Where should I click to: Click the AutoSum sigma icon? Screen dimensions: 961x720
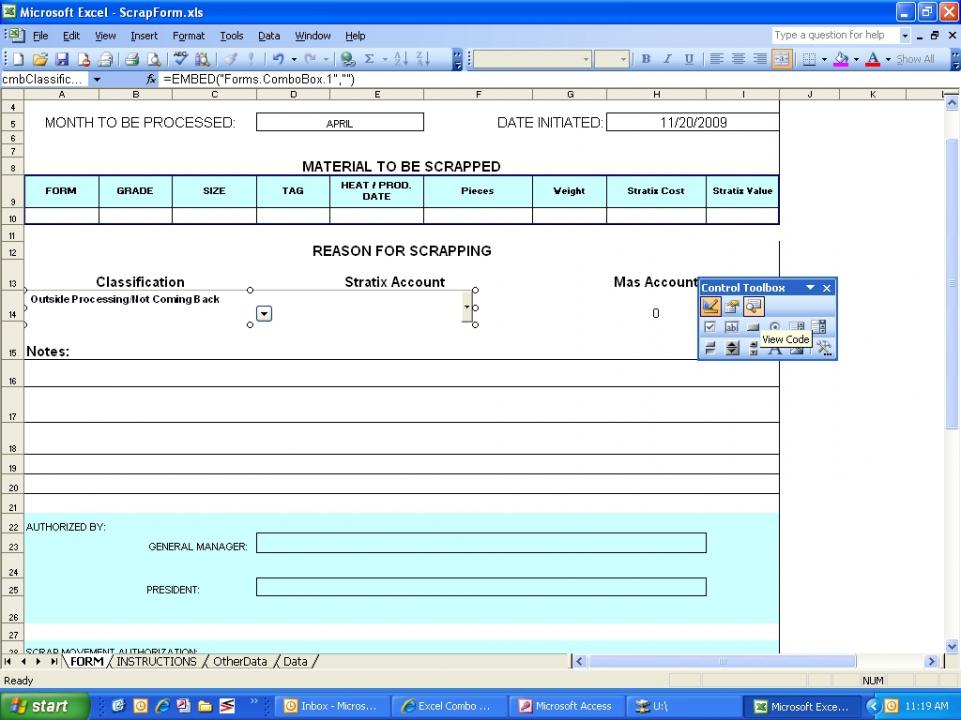point(369,59)
